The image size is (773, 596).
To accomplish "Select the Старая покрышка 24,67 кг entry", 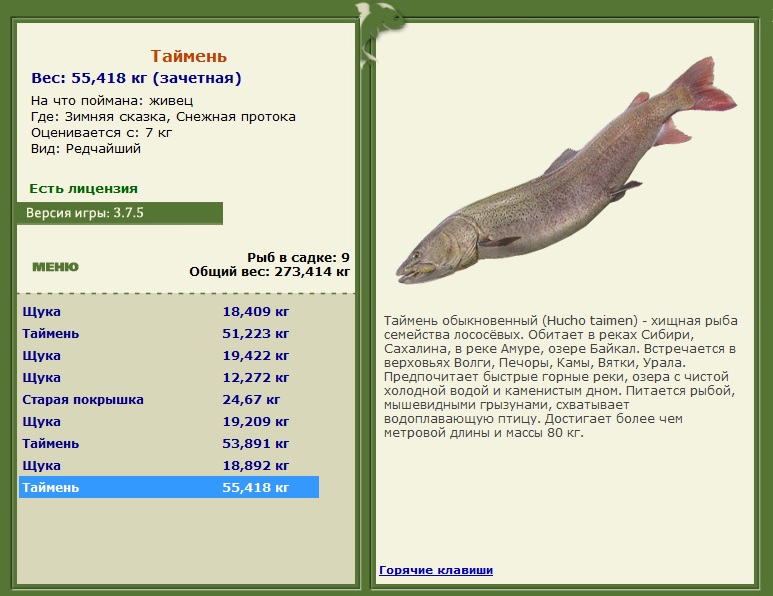I will click(x=169, y=399).
